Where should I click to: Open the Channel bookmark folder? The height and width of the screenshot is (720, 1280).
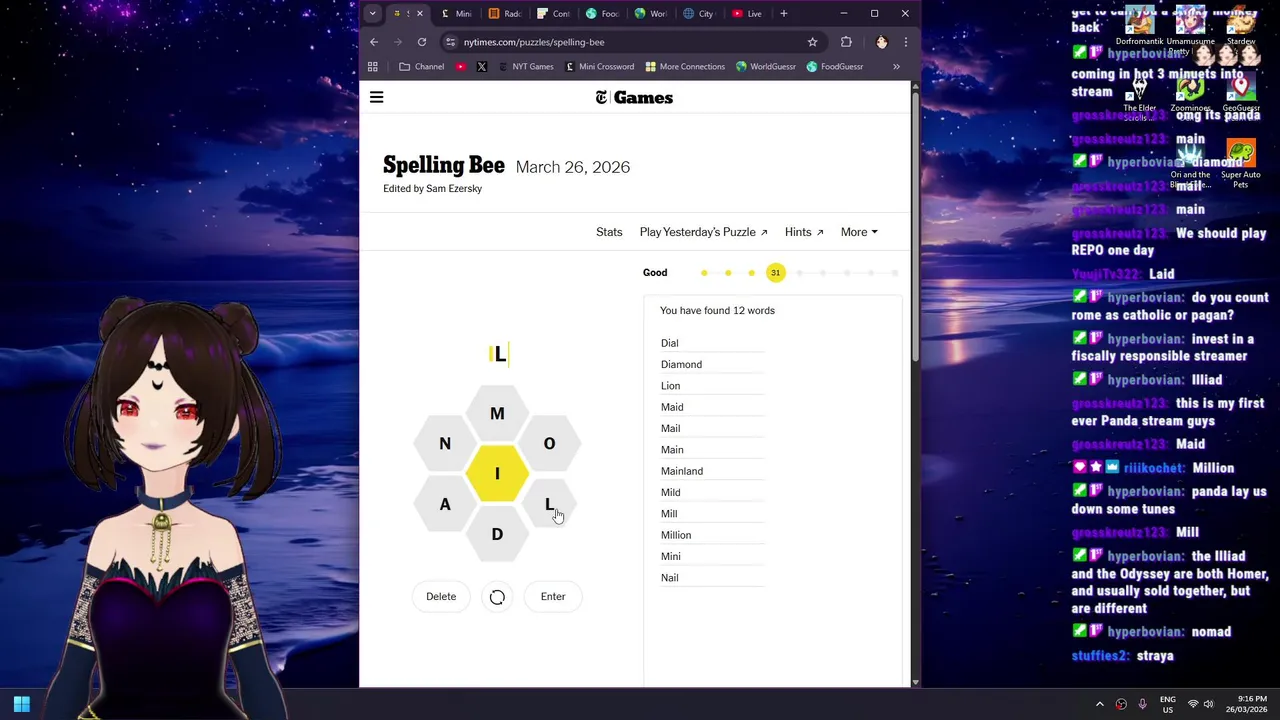[421, 67]
